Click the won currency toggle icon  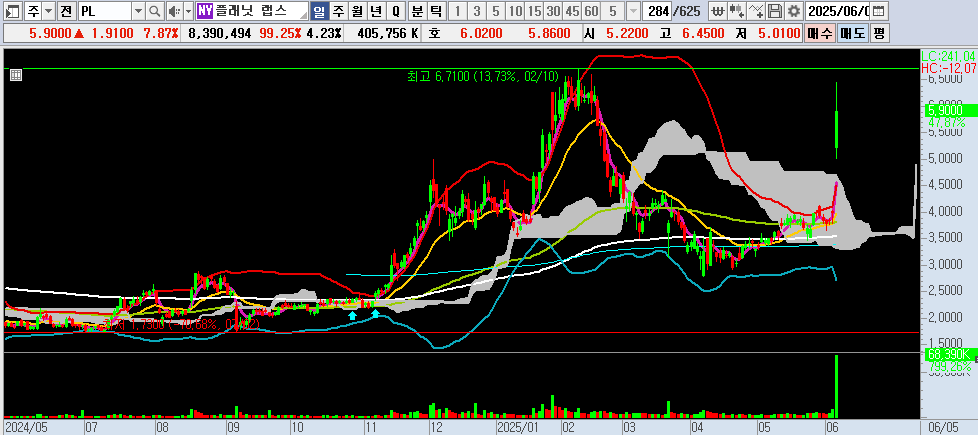click(718, 11)
